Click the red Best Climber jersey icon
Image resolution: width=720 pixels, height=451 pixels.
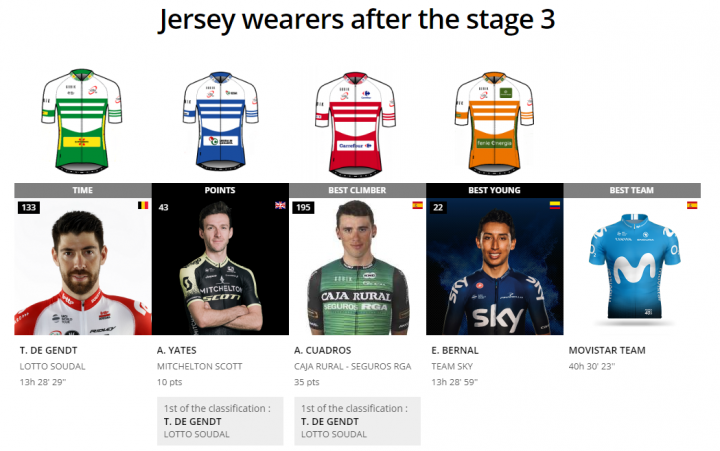[x=355, y=124]
